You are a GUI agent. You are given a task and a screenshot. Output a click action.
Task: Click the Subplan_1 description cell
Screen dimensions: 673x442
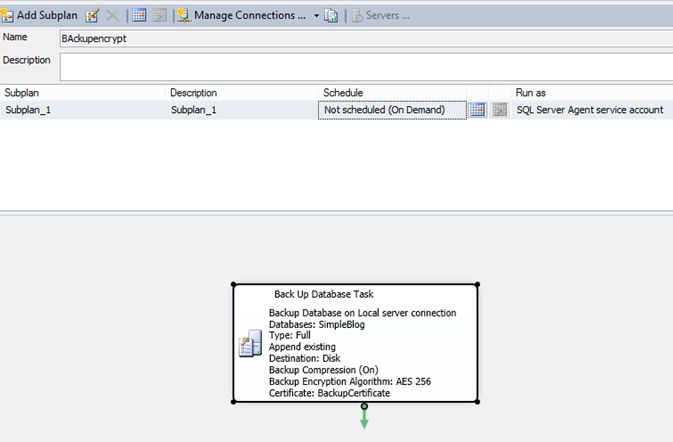[x=242, y=110]
